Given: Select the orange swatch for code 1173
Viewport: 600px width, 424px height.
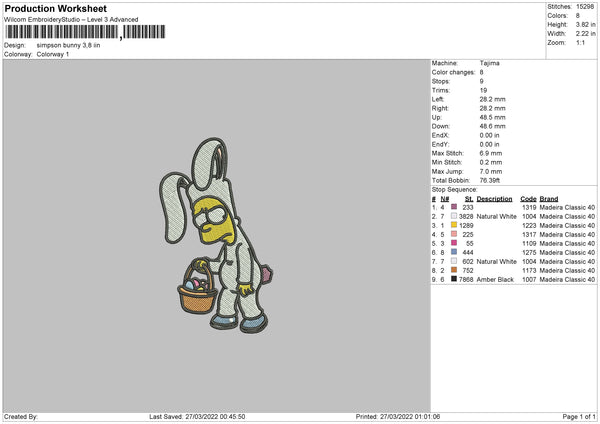Looking at the screenshot, I should 454,270.
